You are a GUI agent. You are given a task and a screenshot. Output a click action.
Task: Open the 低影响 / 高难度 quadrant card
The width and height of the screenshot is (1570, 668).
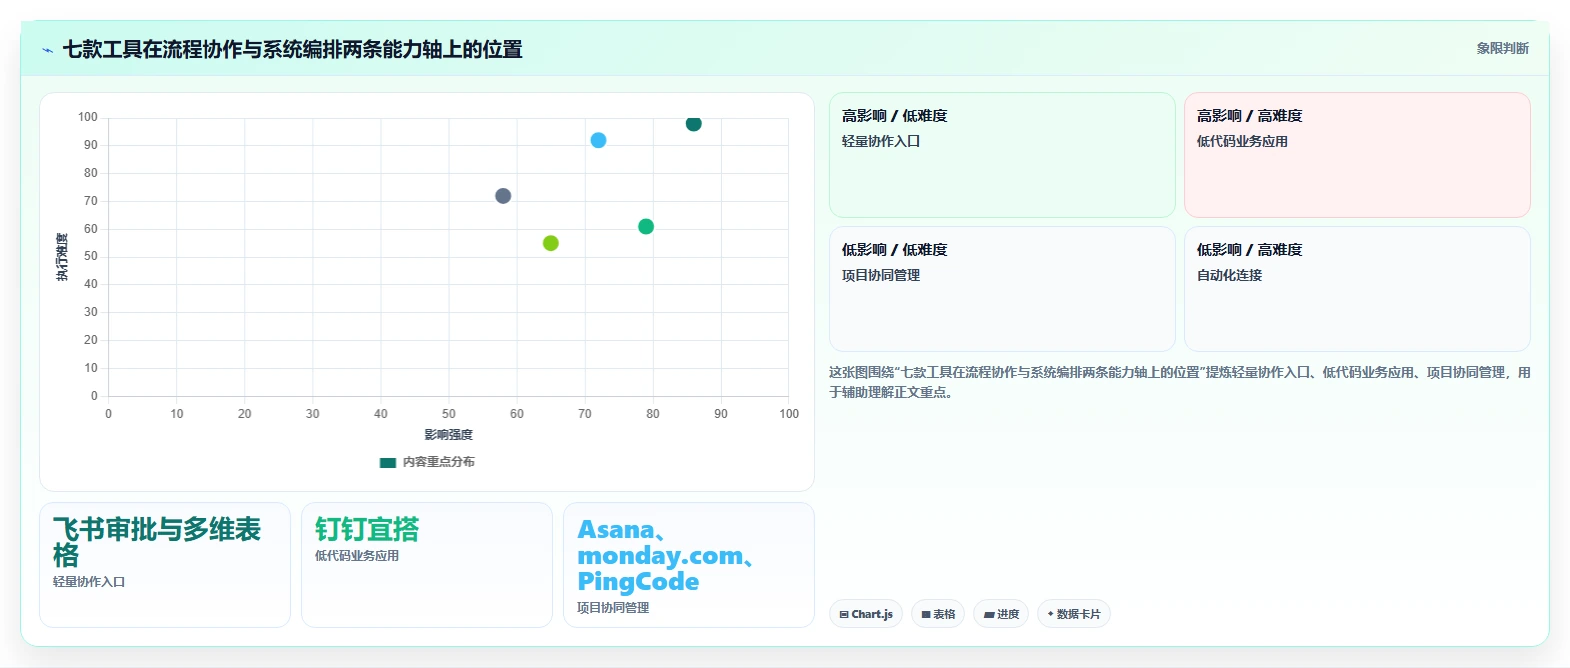point(1357,289)
